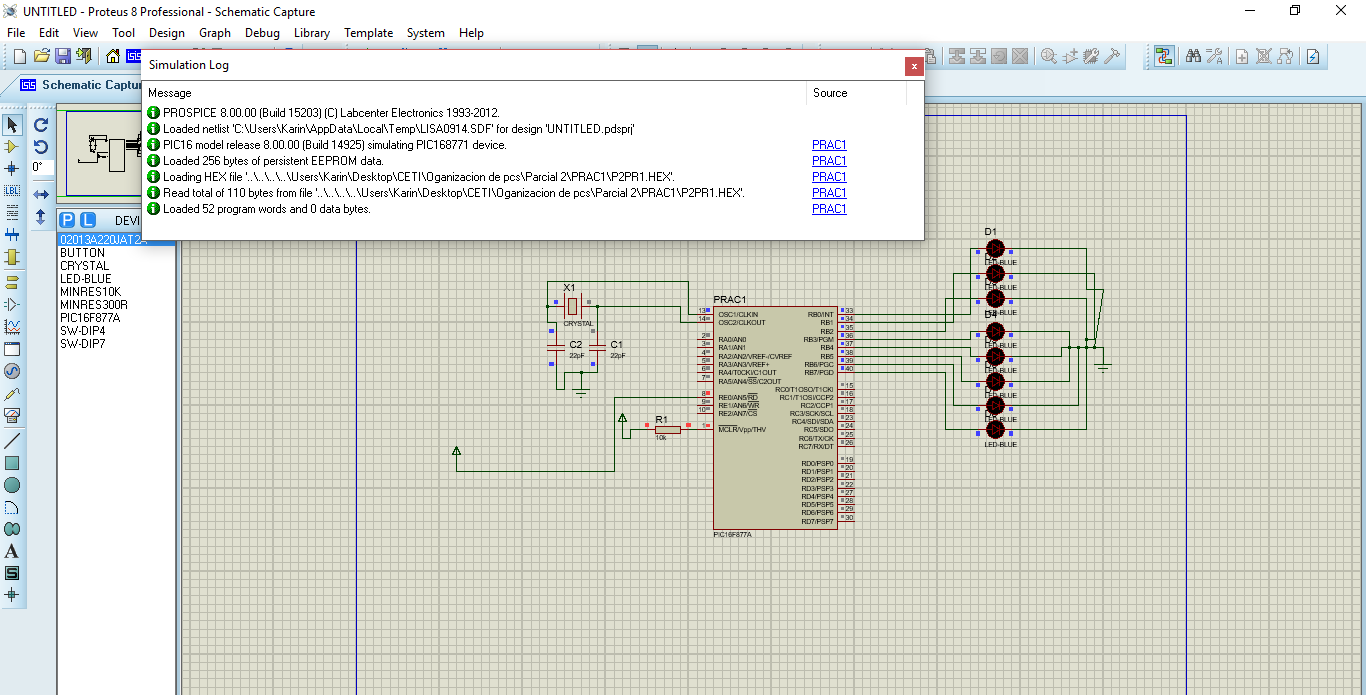
Task: Select SW-DIP7 in the devices list
Action: (83, 344)
